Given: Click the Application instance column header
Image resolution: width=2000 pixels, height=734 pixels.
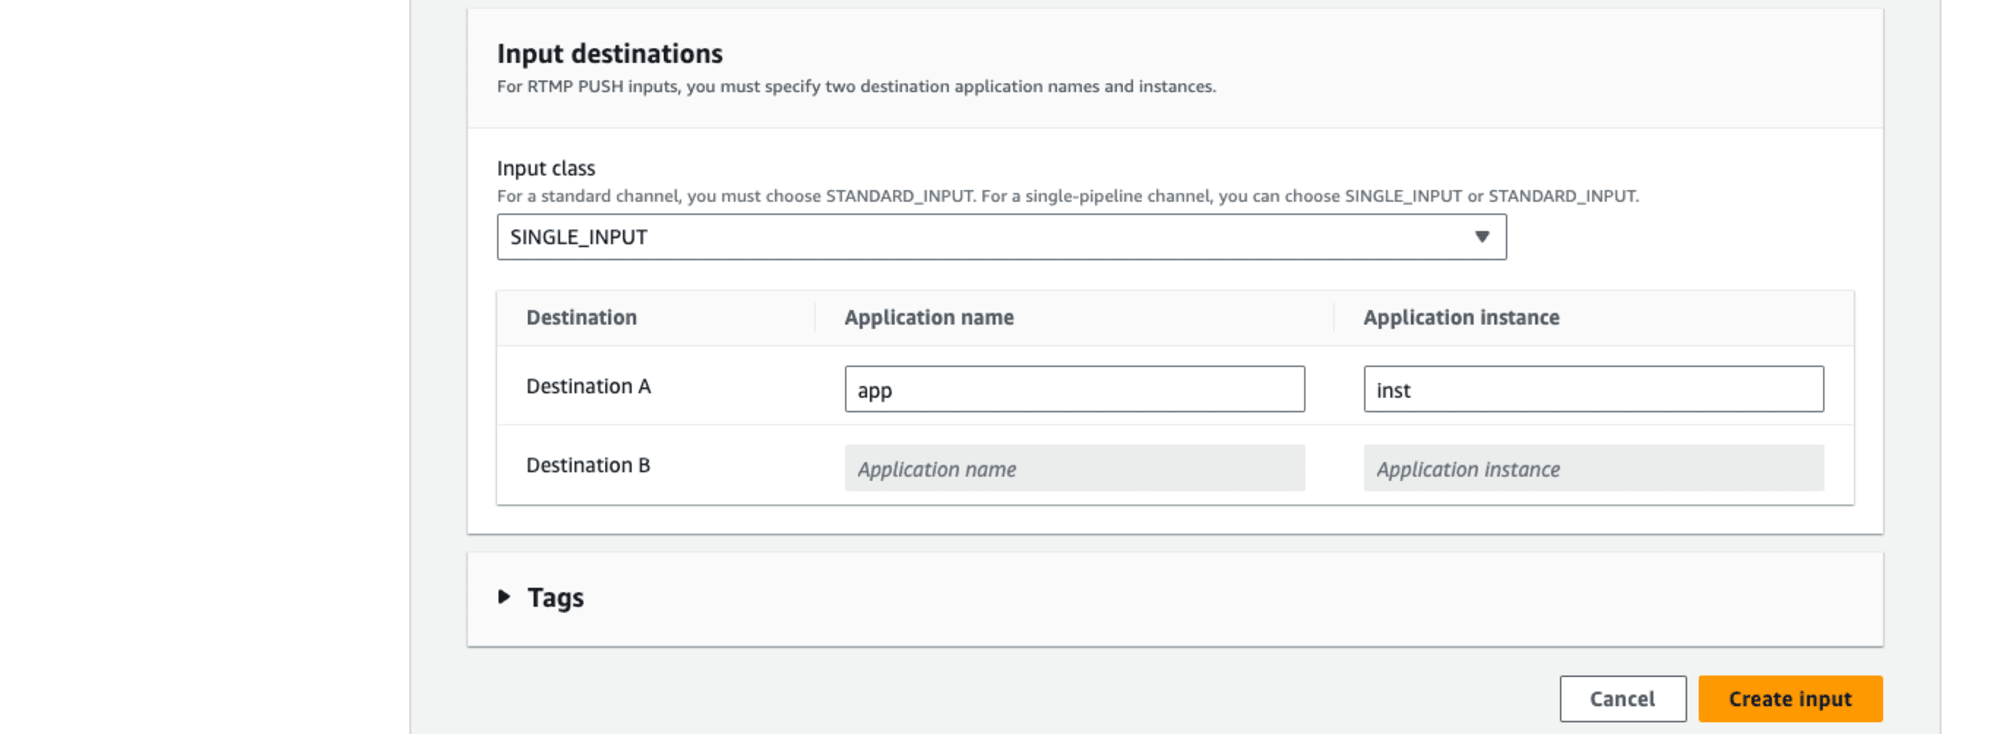Looking at the screenshot, I should pyautogui.click(x=1461, y=317).
